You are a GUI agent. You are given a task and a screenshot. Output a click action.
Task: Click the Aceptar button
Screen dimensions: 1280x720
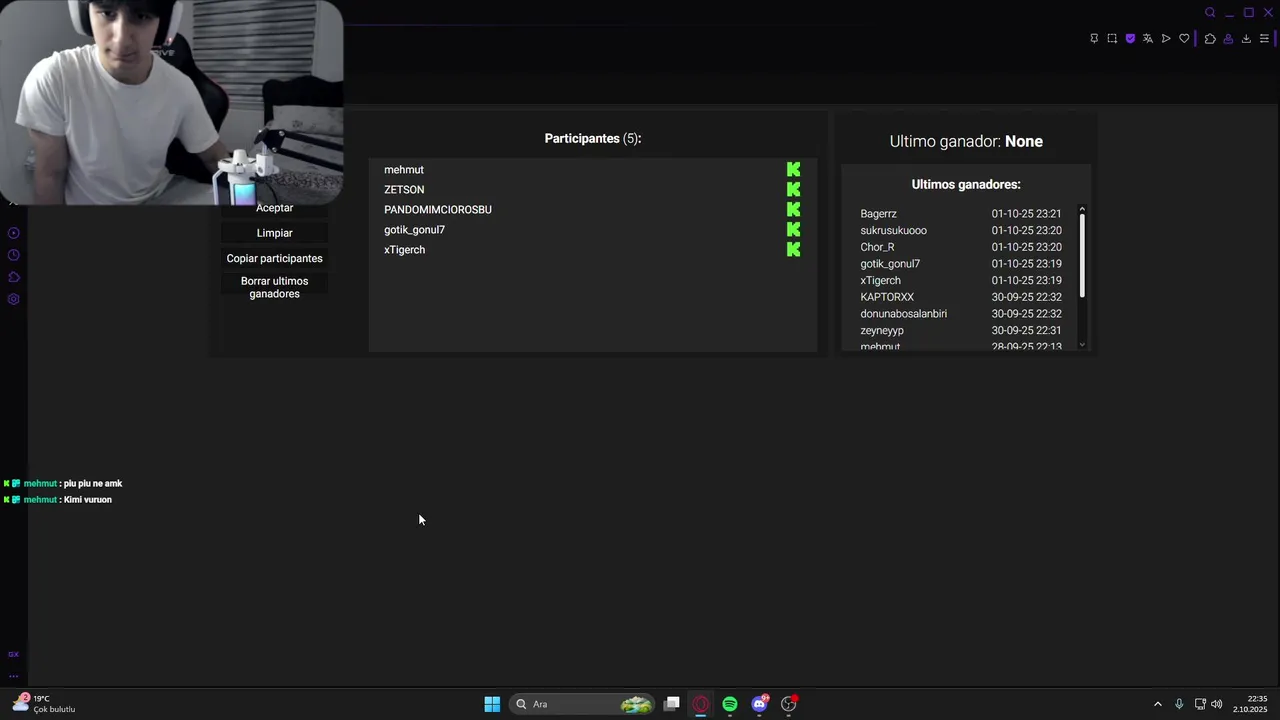click(x=274, y=208)
